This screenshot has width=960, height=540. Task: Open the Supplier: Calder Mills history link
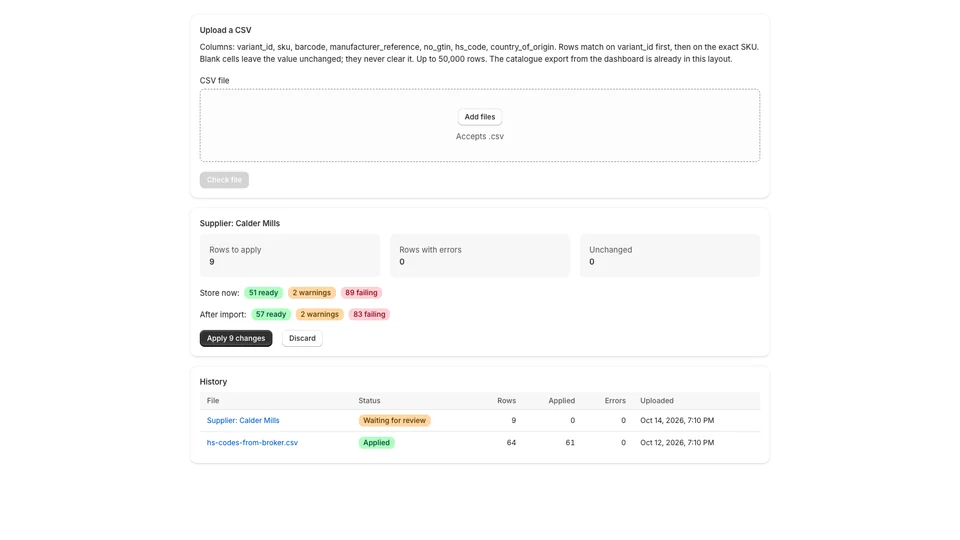click(x=243, y=421)
